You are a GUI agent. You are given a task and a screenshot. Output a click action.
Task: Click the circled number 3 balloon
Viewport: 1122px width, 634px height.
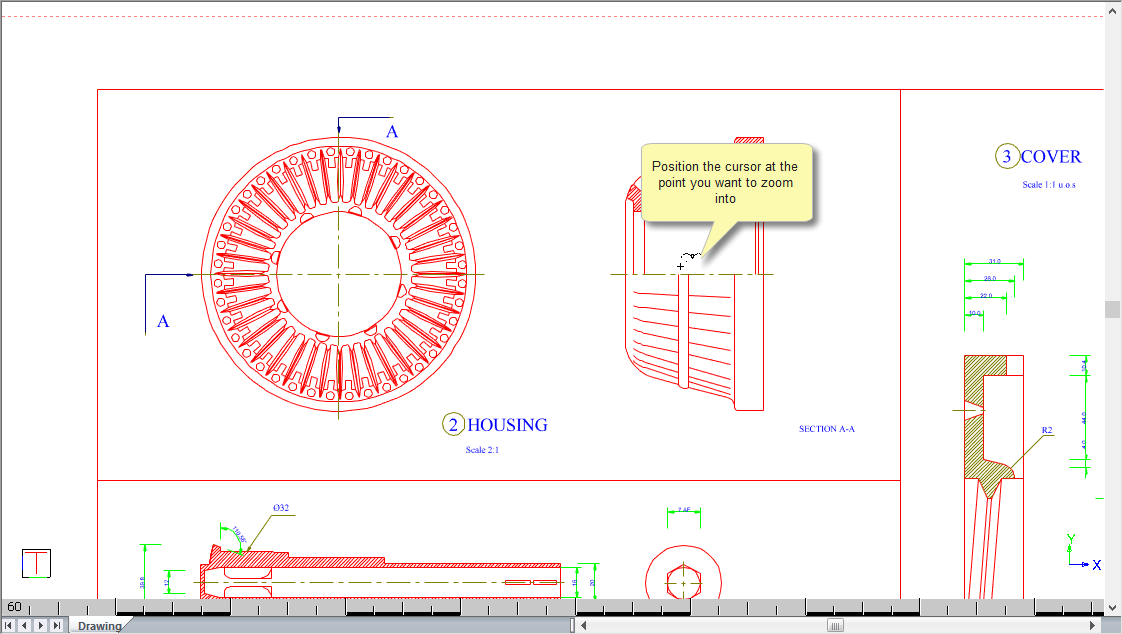point(1006,157)
